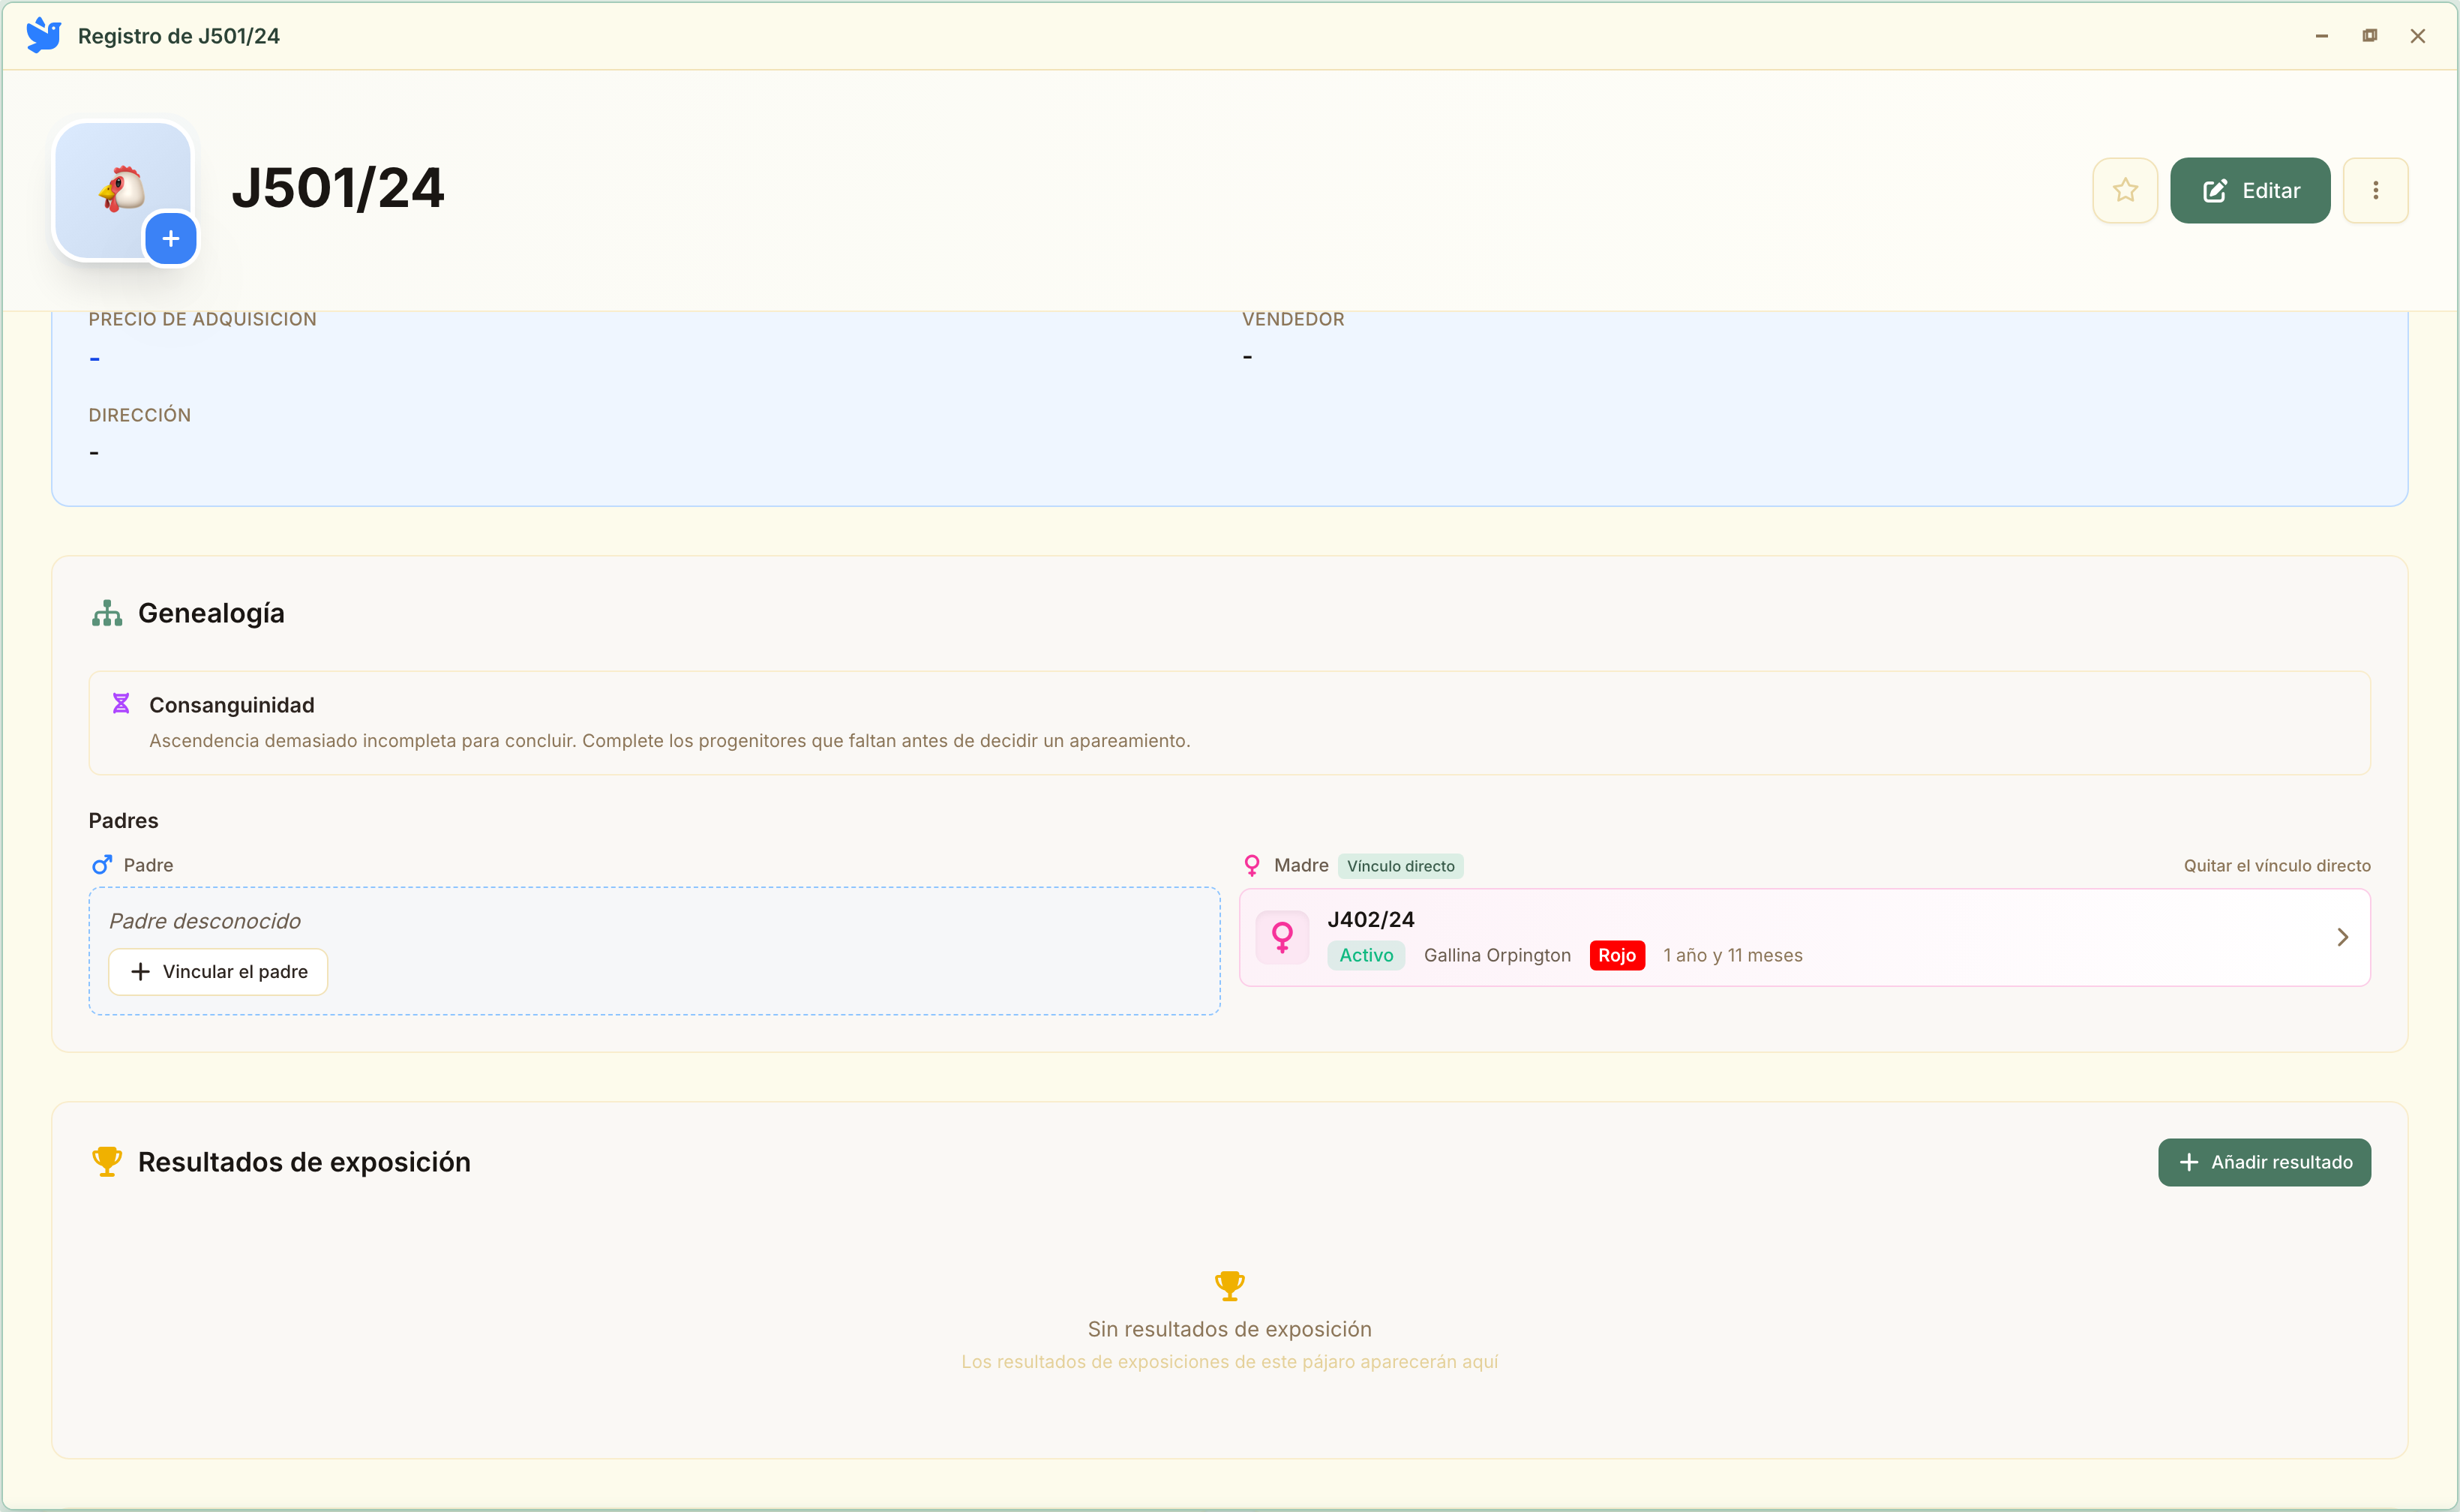Viewport: 2460px width, 1512px height.
Task: Click the dove app logo in title bar
Action: [43, 35]
